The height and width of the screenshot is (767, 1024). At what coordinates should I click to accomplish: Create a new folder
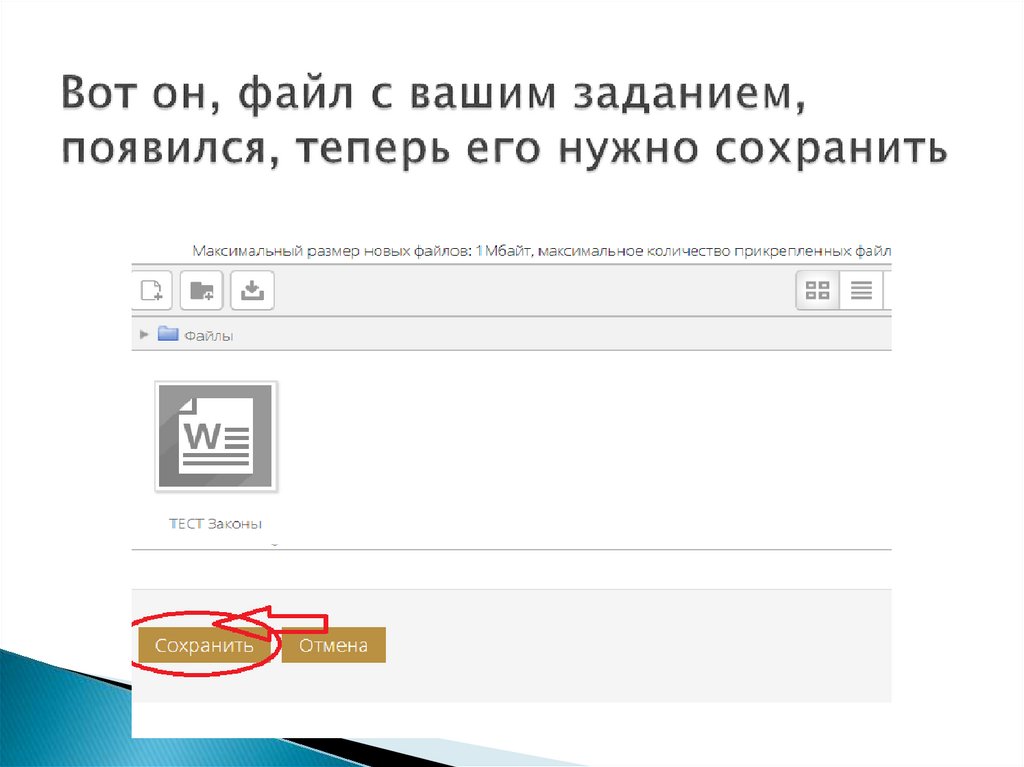point(201,290)
